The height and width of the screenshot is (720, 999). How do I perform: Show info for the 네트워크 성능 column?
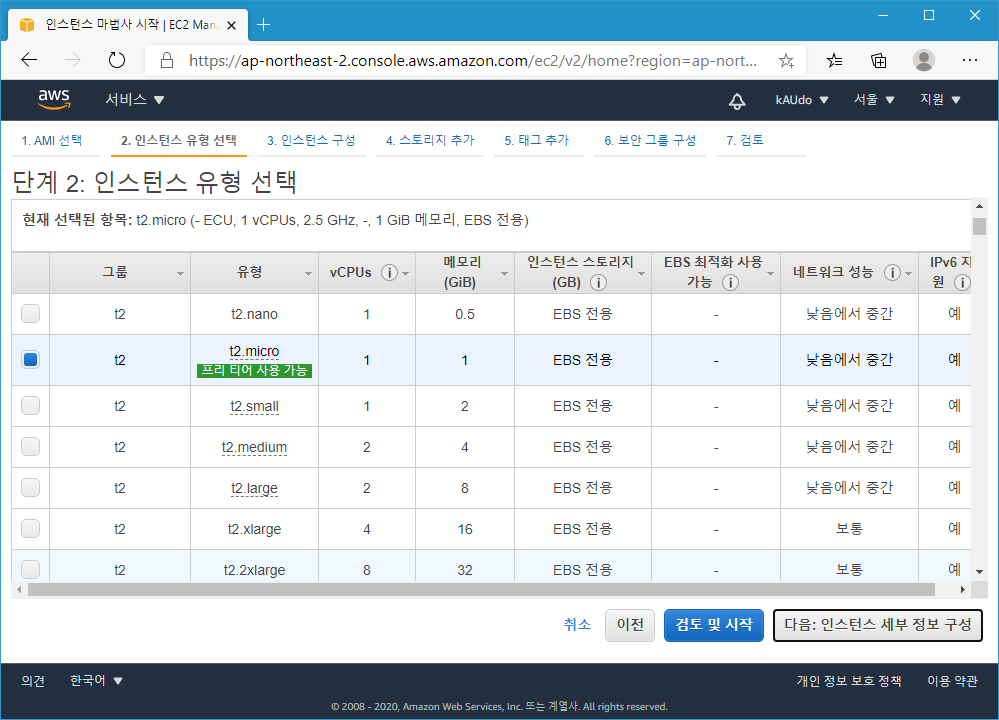point(893,273)
